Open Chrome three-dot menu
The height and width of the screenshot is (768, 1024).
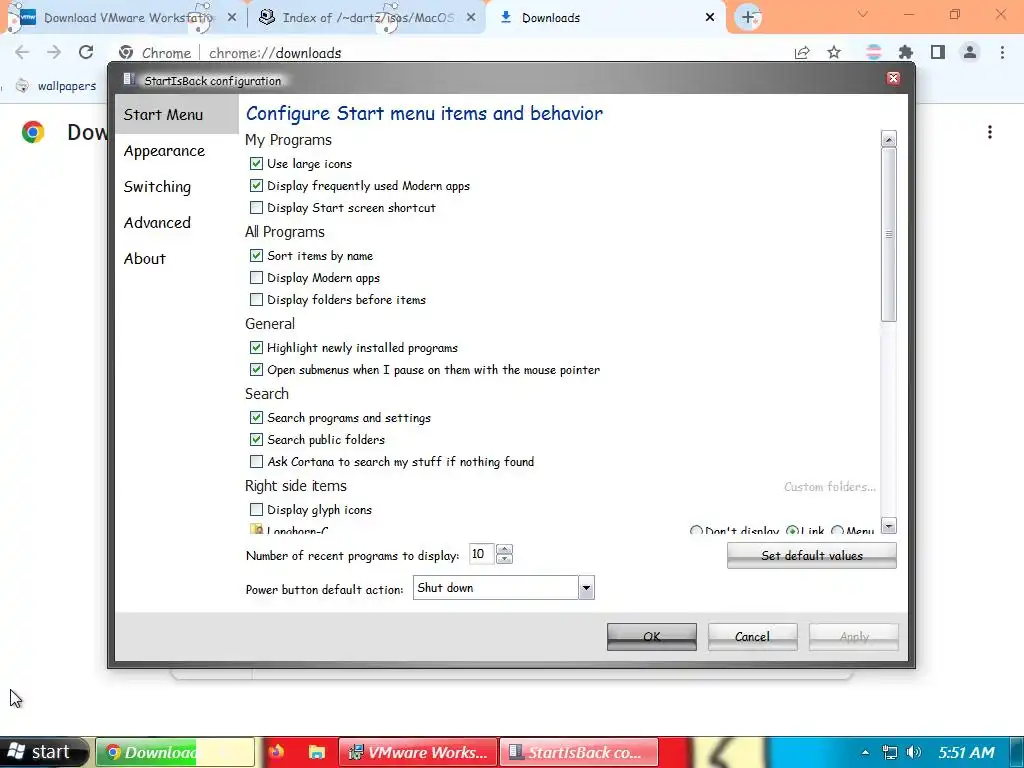1002,52
